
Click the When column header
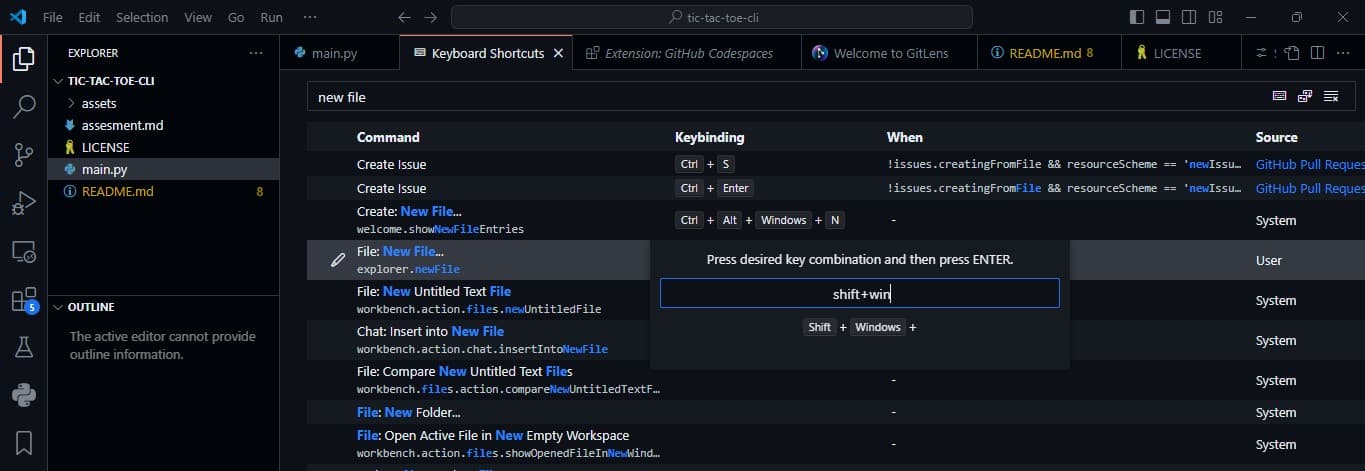(x=905, y=137)
